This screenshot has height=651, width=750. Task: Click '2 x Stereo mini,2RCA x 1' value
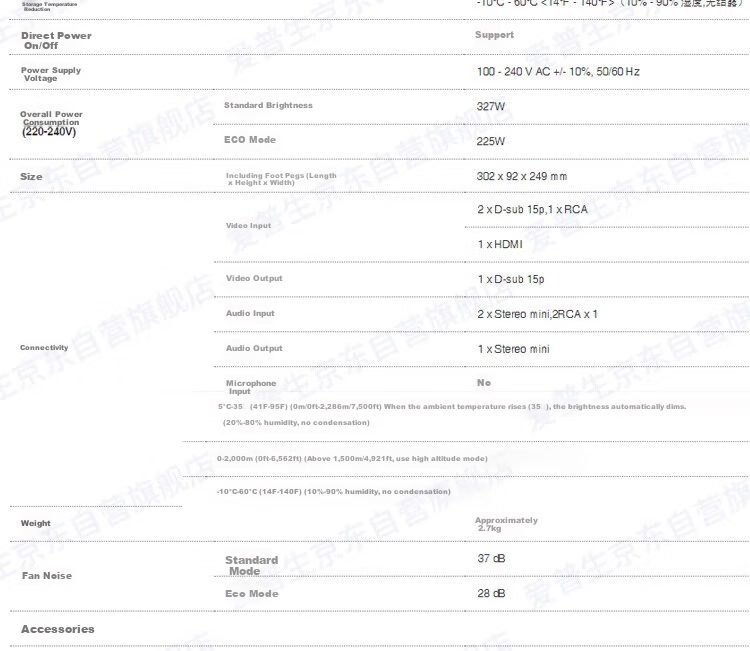click(537, 314)
